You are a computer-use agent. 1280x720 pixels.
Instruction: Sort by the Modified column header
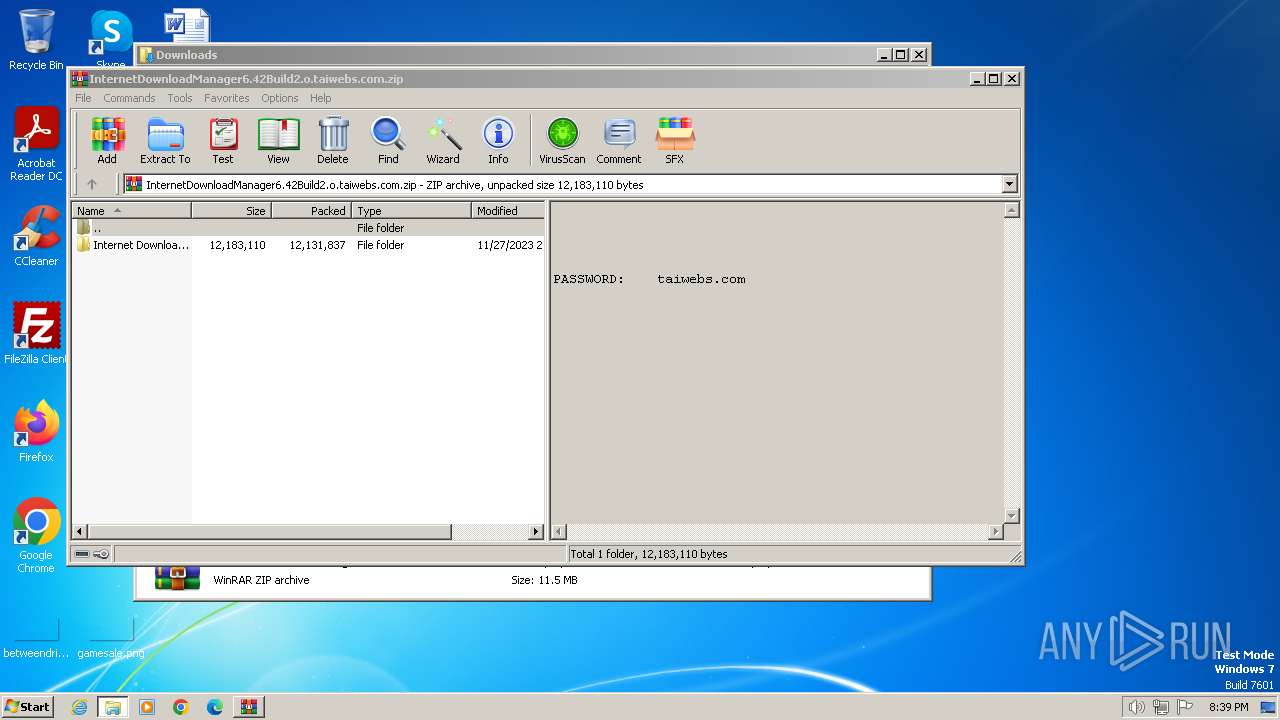(508, 211)
